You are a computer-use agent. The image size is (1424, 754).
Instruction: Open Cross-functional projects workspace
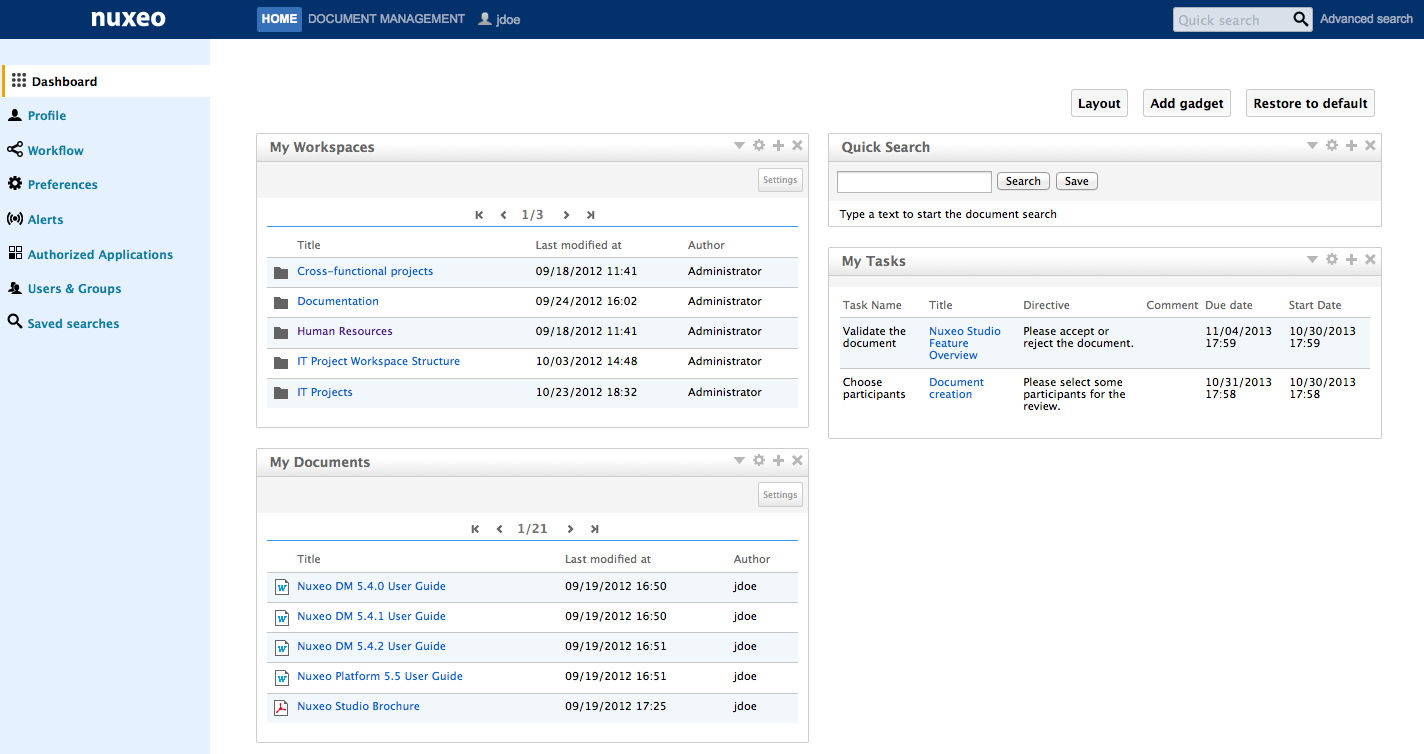365,272
